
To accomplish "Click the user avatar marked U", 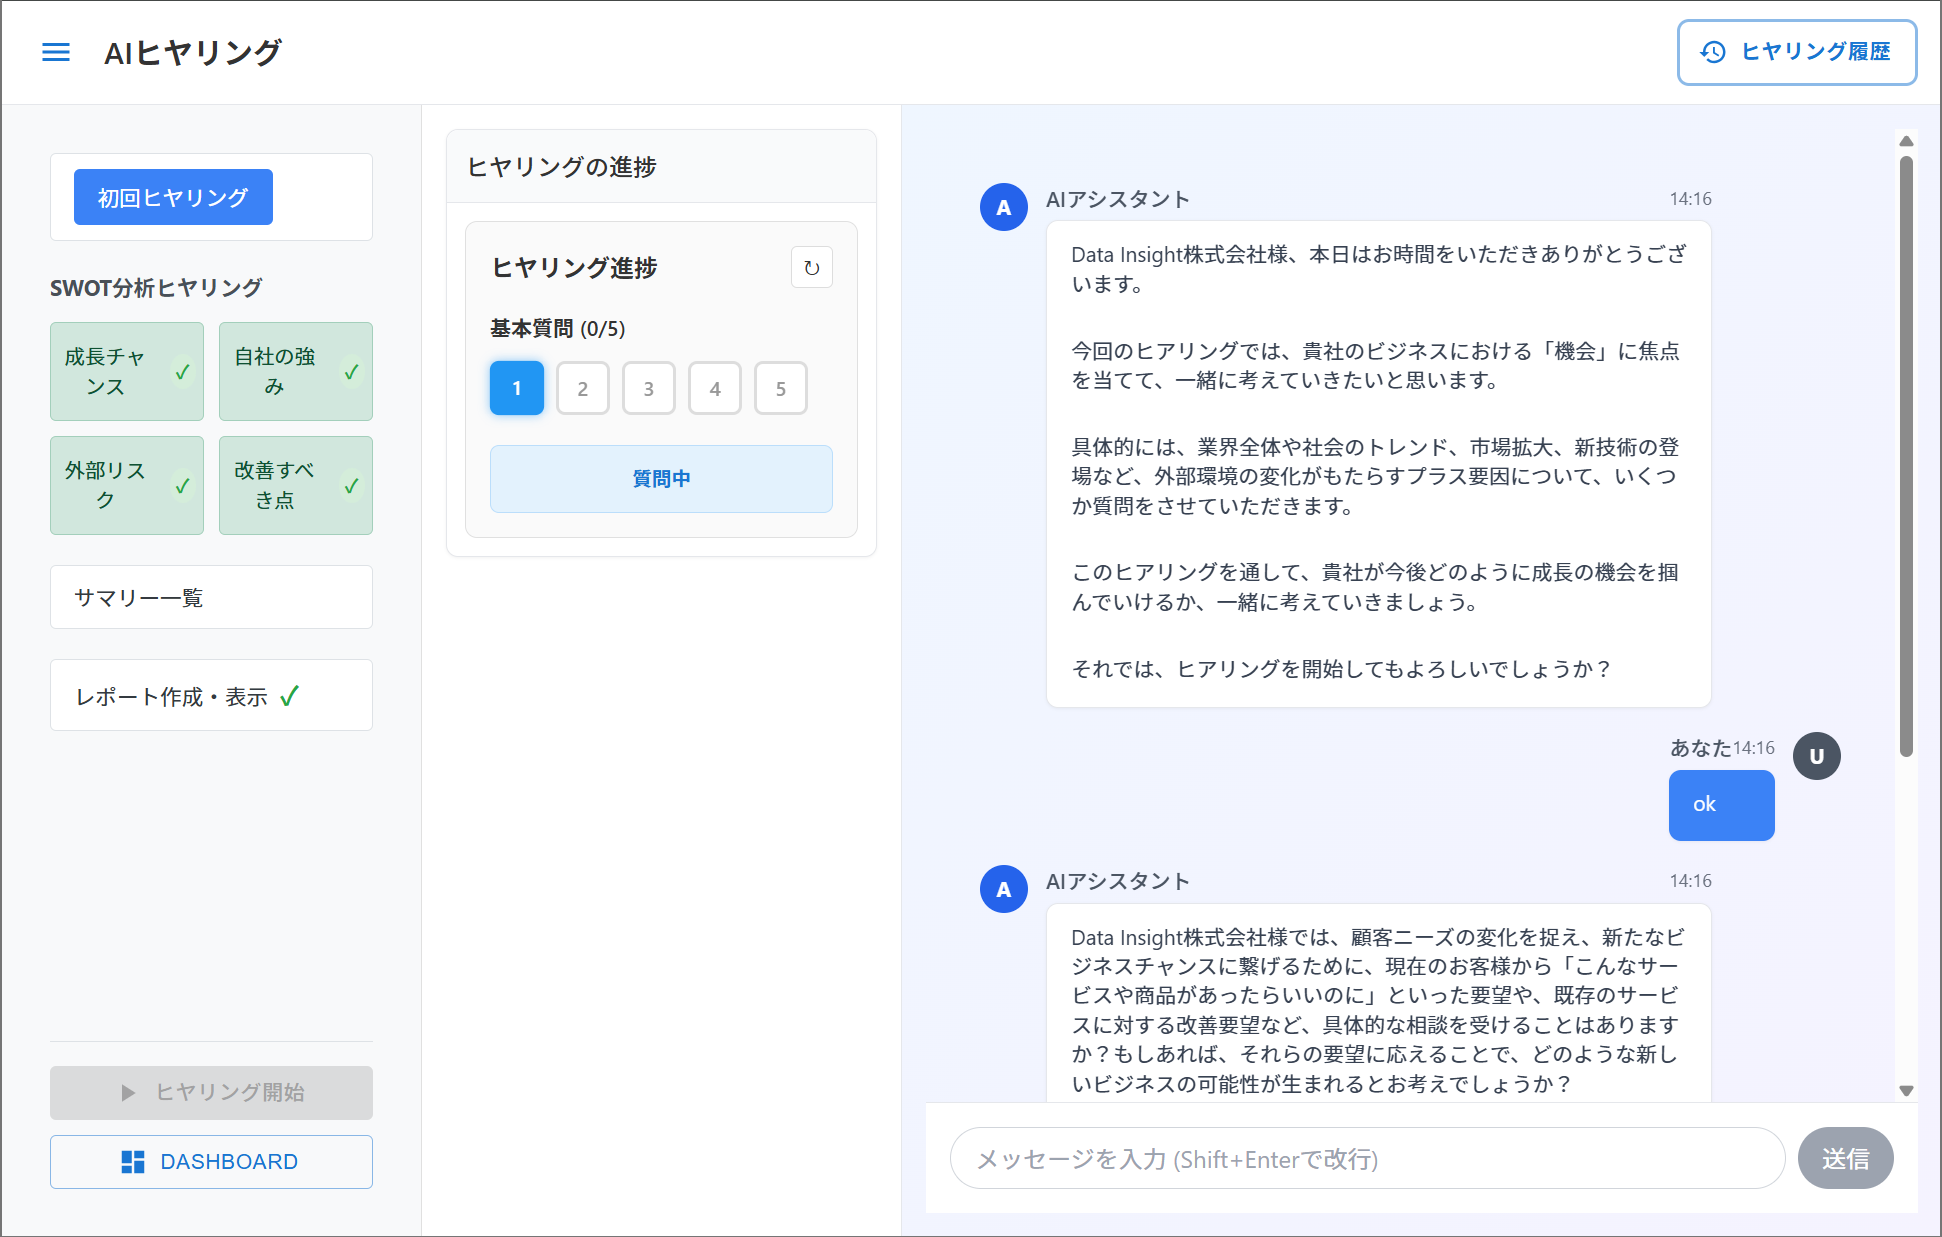I will tap(1817, 756).
